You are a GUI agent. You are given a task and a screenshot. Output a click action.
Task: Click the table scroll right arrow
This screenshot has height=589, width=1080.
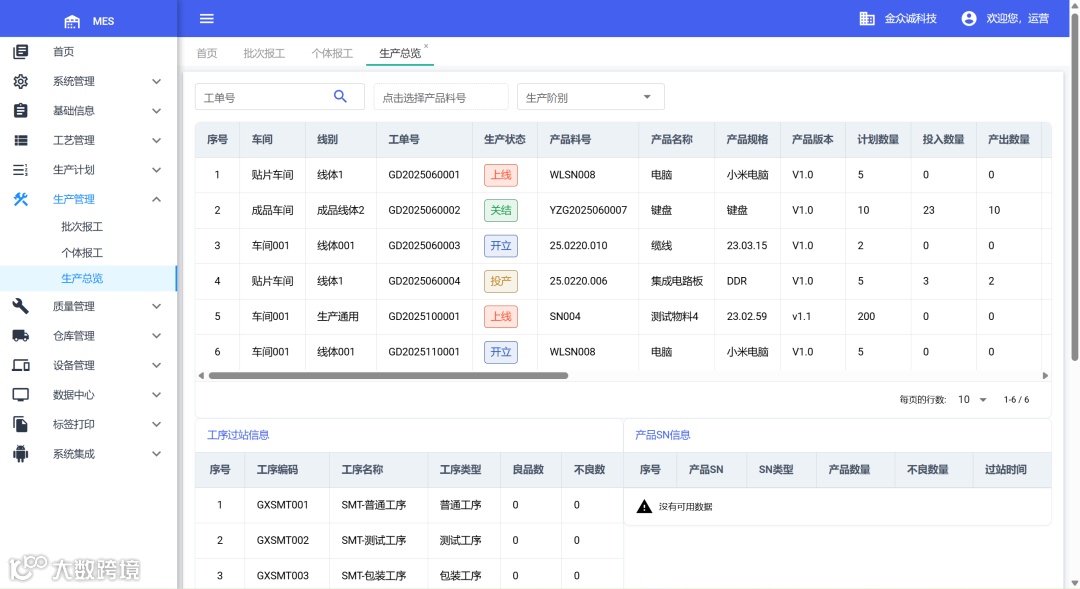(x=1045, y=375)
